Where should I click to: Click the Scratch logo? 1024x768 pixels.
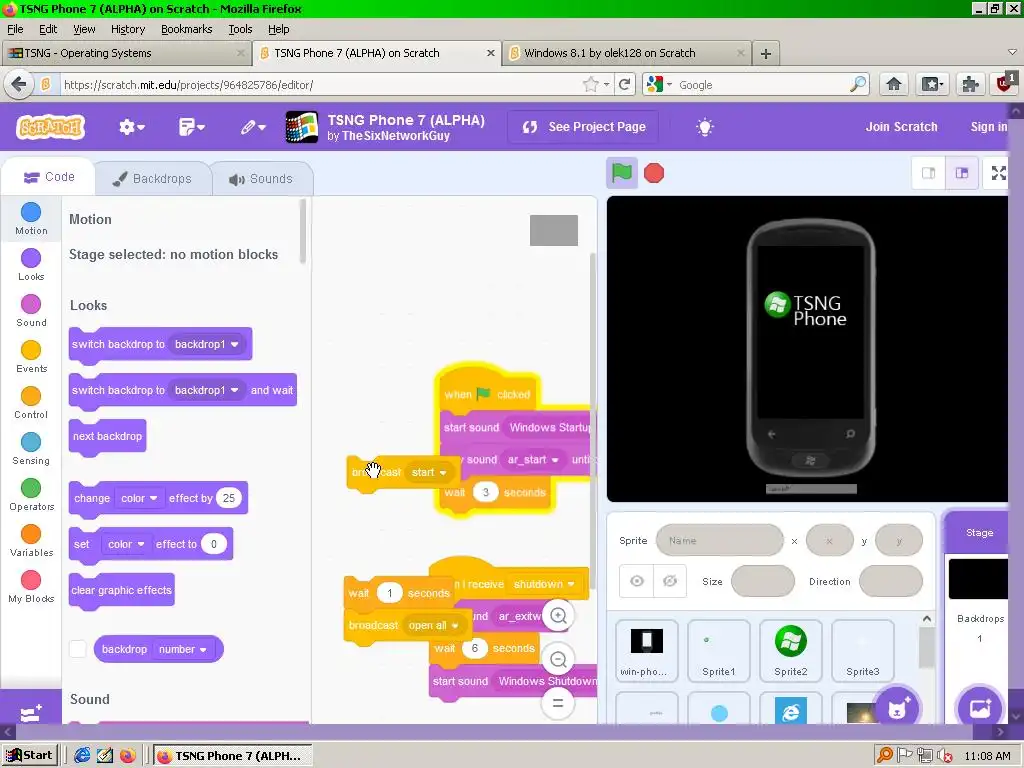pyautogui.click(x=51, y=127)
